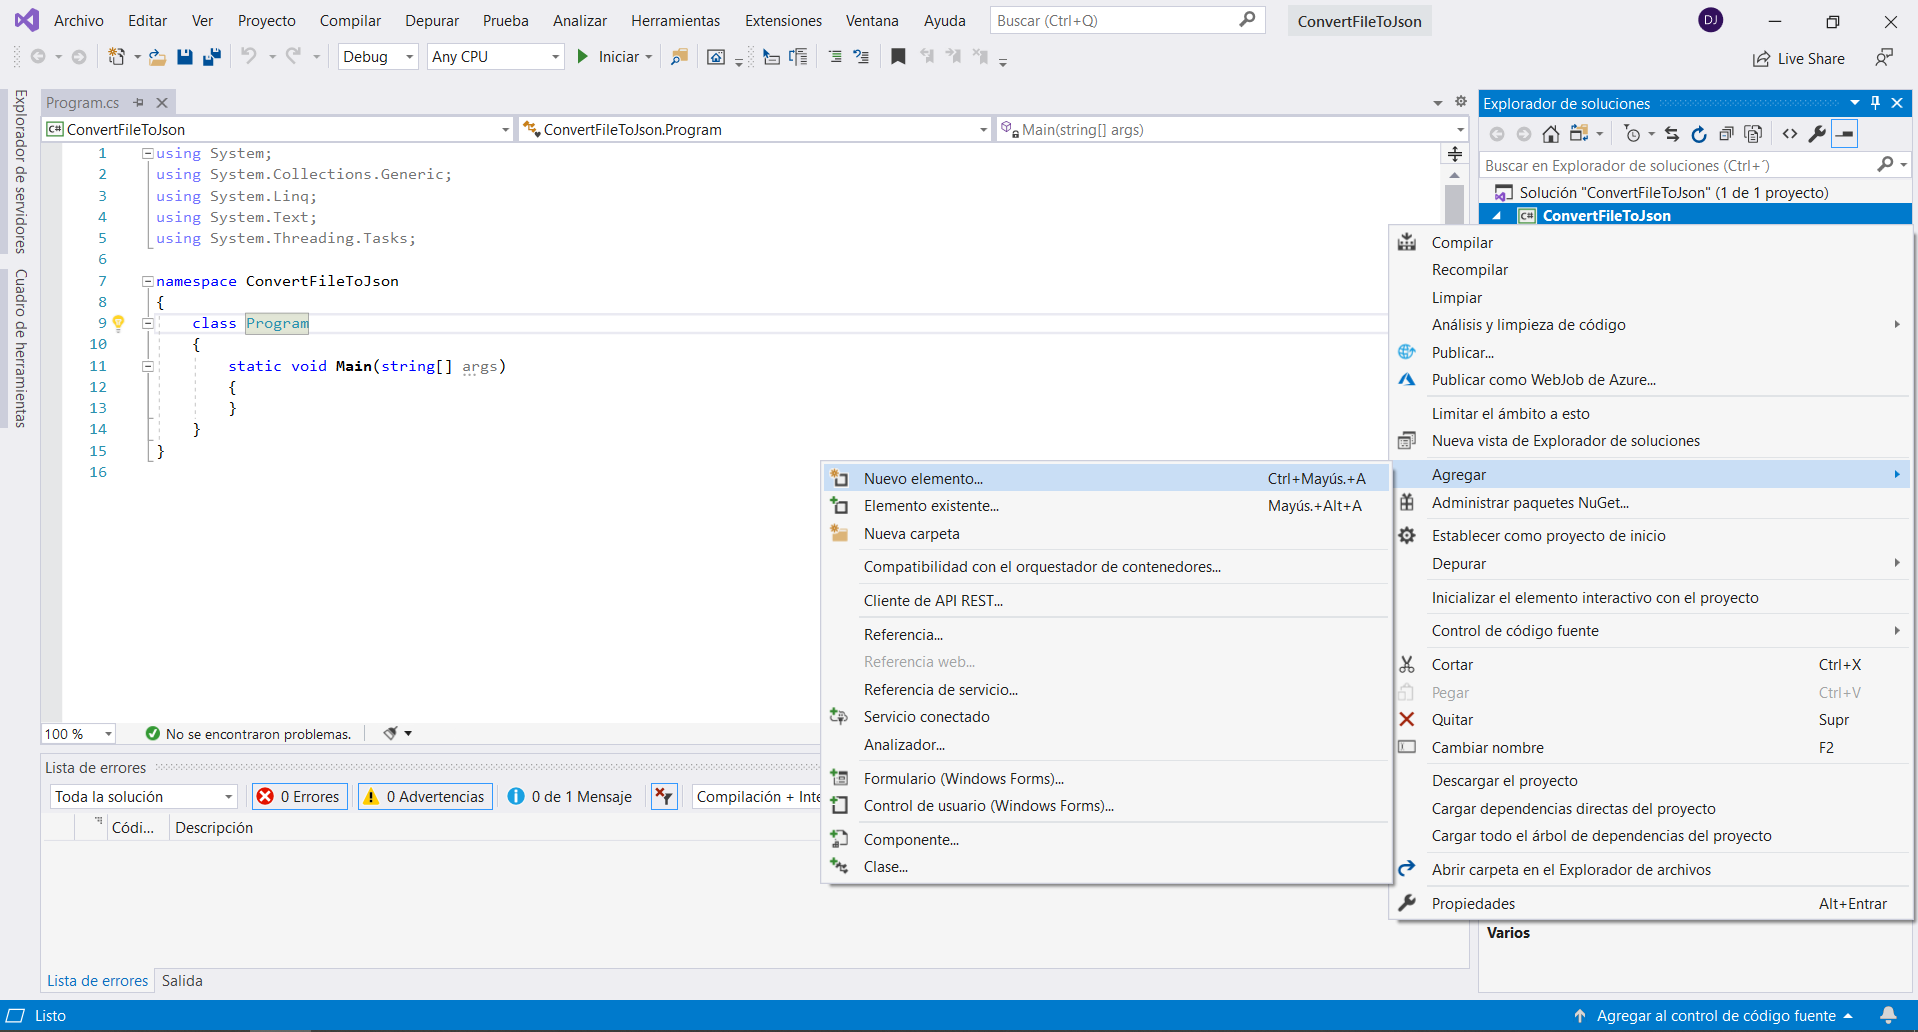
Task: Click the Live Share button
Action: pyautogui.click(x=1799, y=59)
